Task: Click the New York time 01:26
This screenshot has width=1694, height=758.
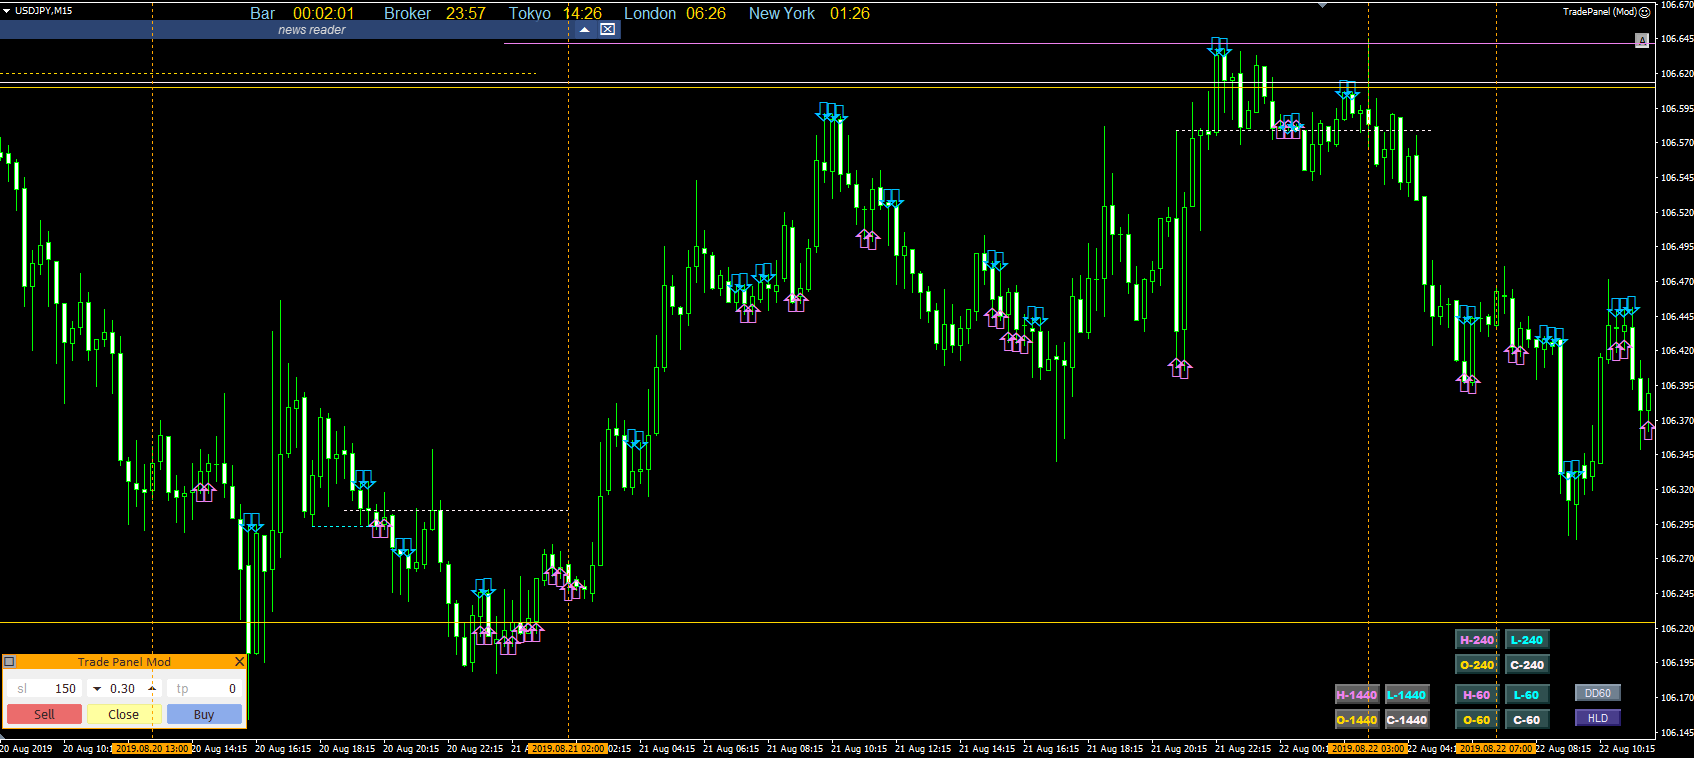Action: point(850,13)
